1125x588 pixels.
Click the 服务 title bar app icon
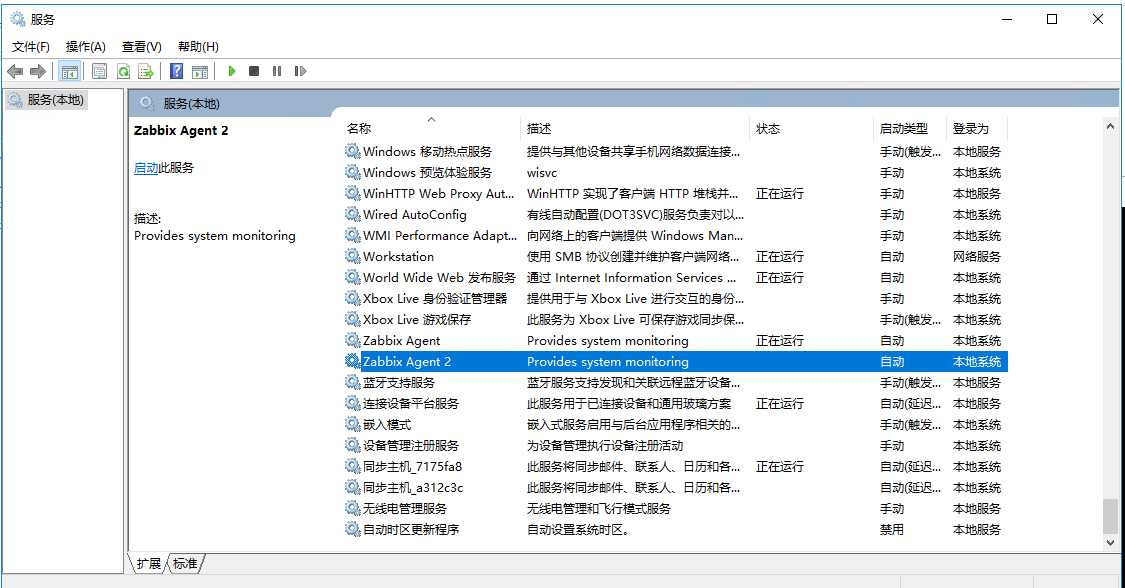[17, 19]
